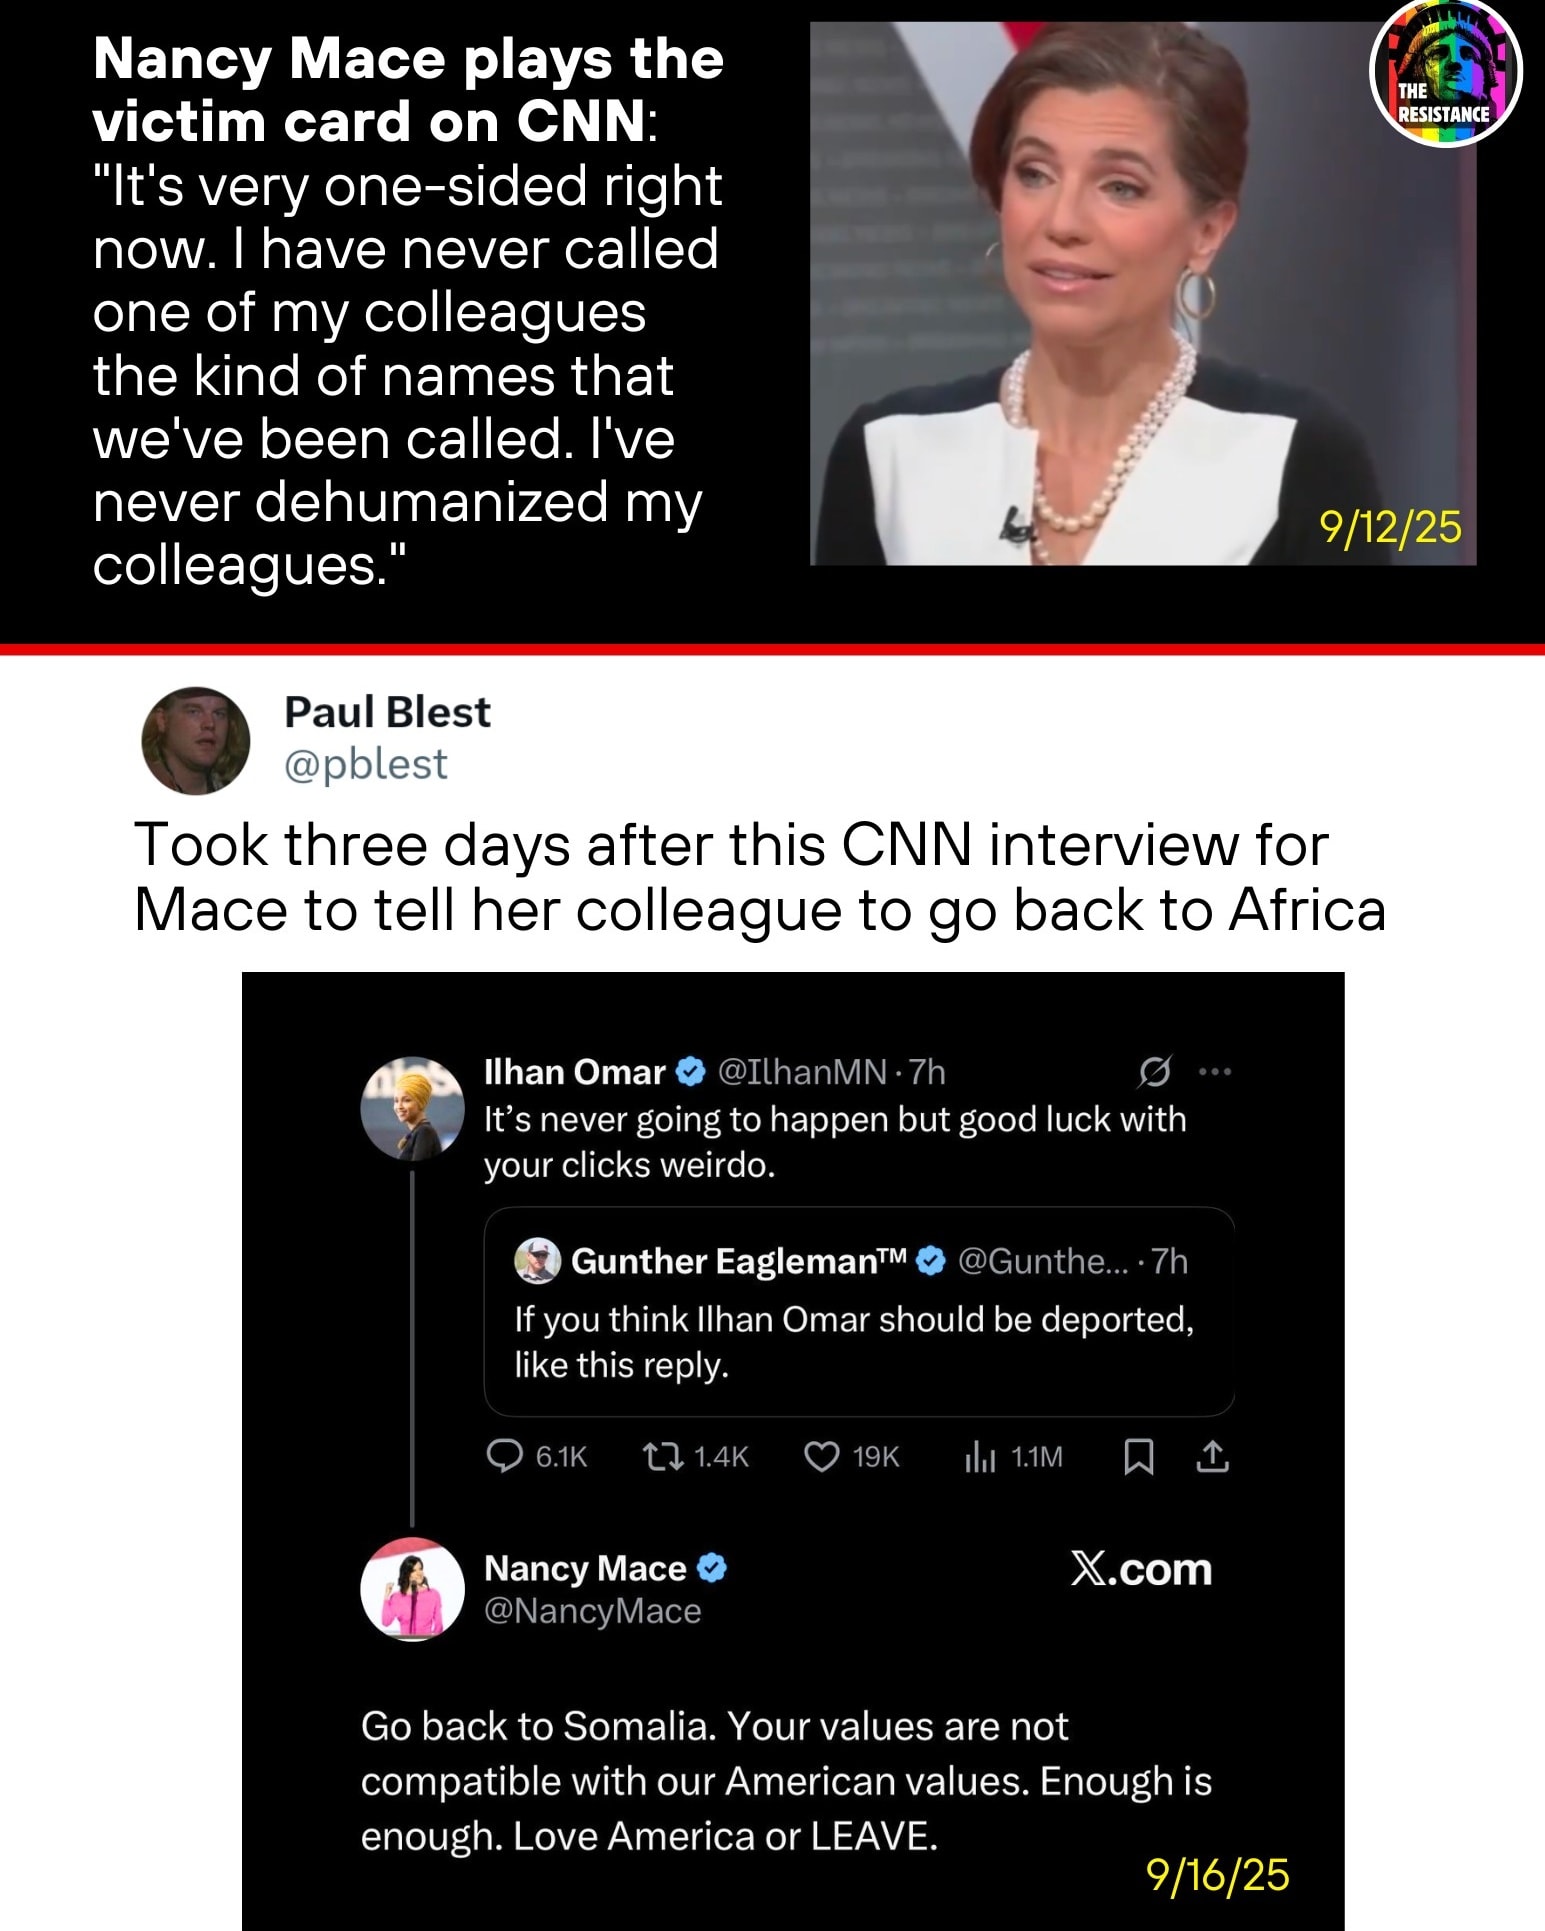Click the share icon on the embedded tweet
Viewport: 1545px width, 1931px height.
click(x=1215, y=1455)
